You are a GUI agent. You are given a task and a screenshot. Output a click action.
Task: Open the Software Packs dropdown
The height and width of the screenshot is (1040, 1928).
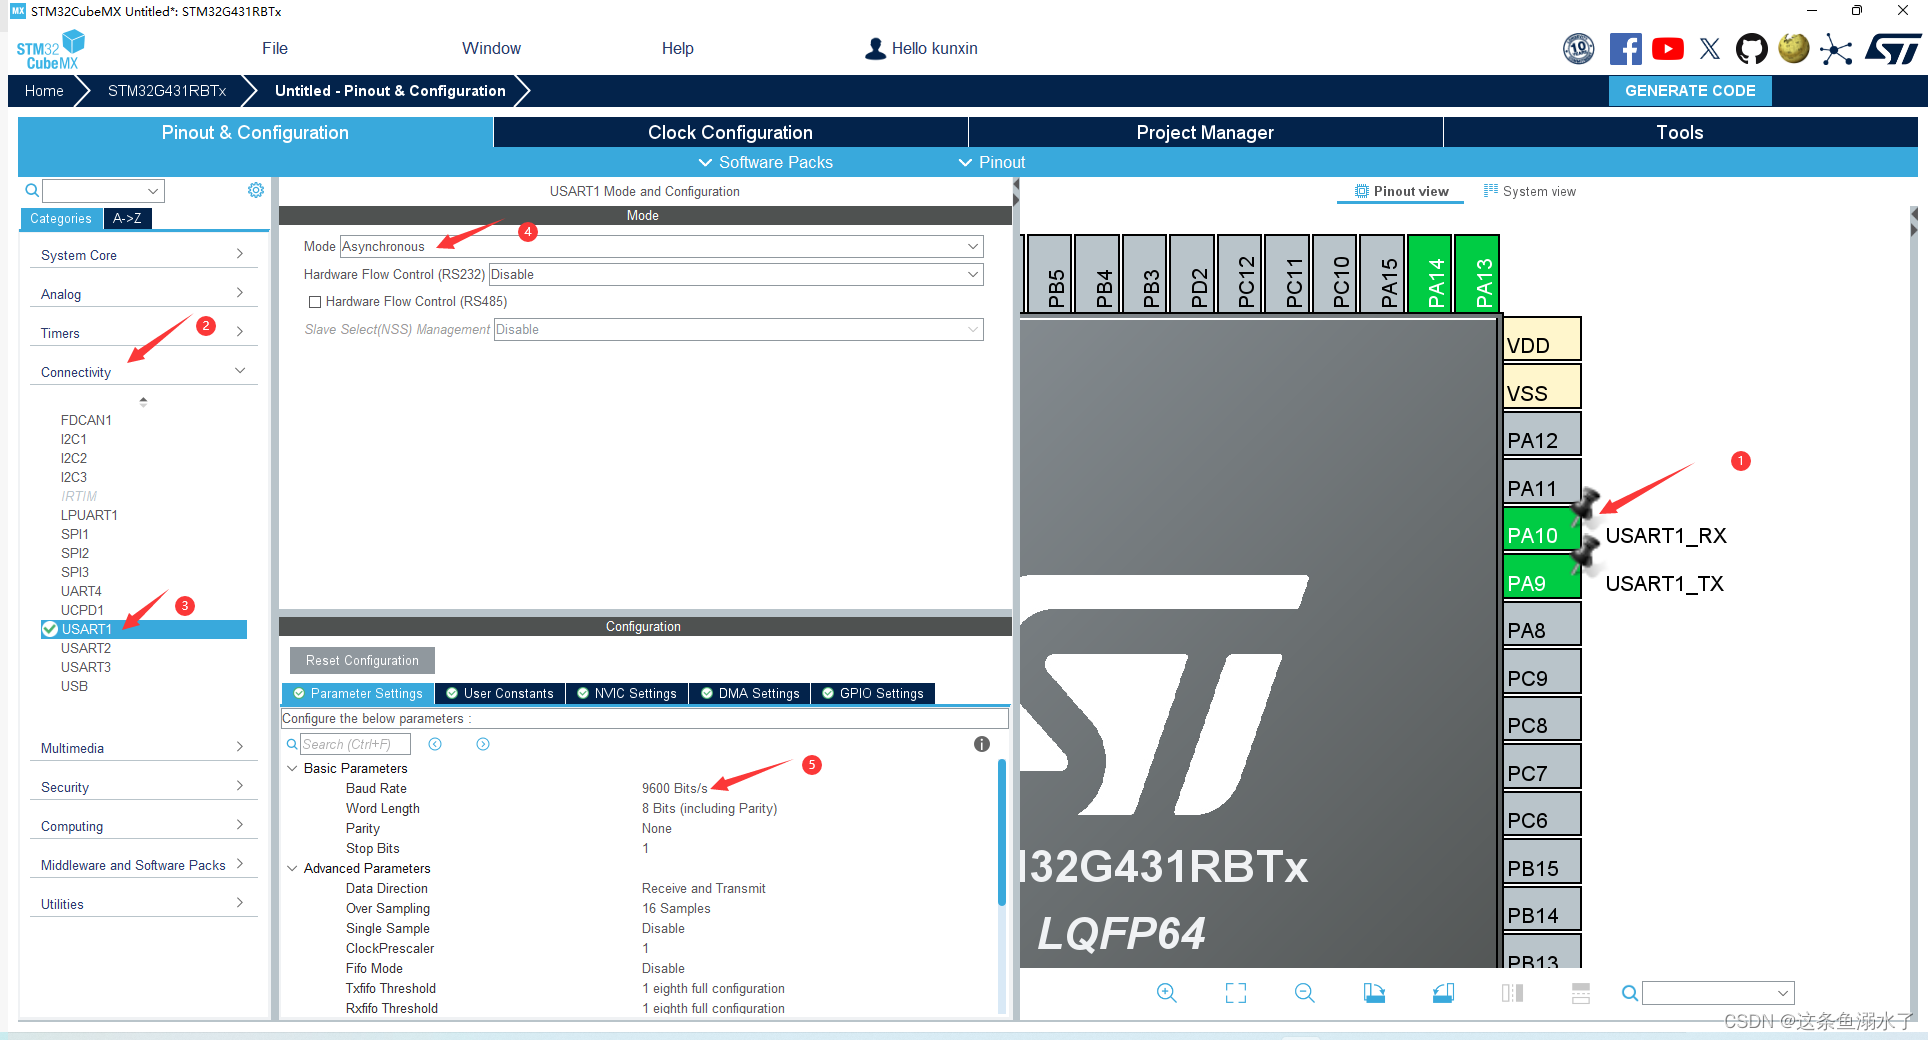765,162
